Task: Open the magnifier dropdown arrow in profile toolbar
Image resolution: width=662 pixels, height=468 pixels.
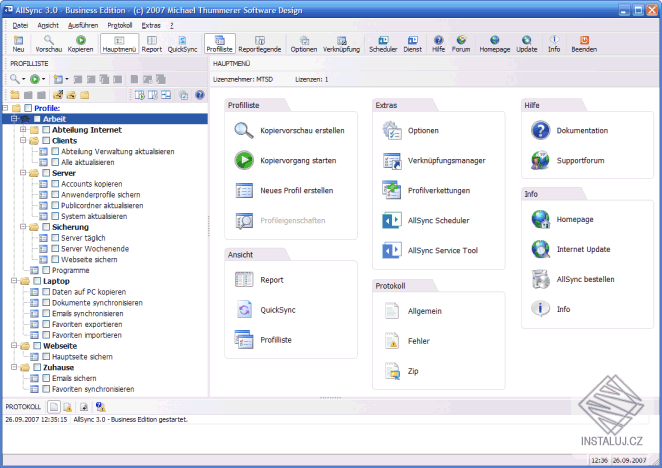Action: click(x=24, y=79)
